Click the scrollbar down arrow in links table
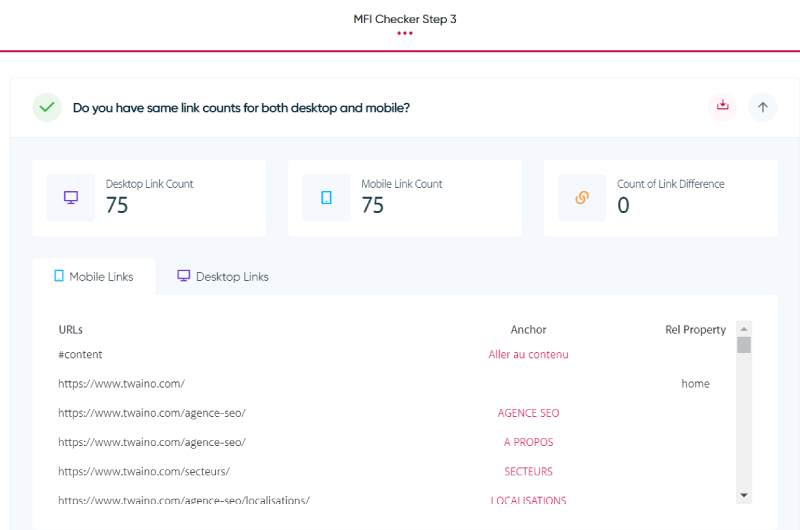This screenshot has width=800, height=530. coord(744,495)
